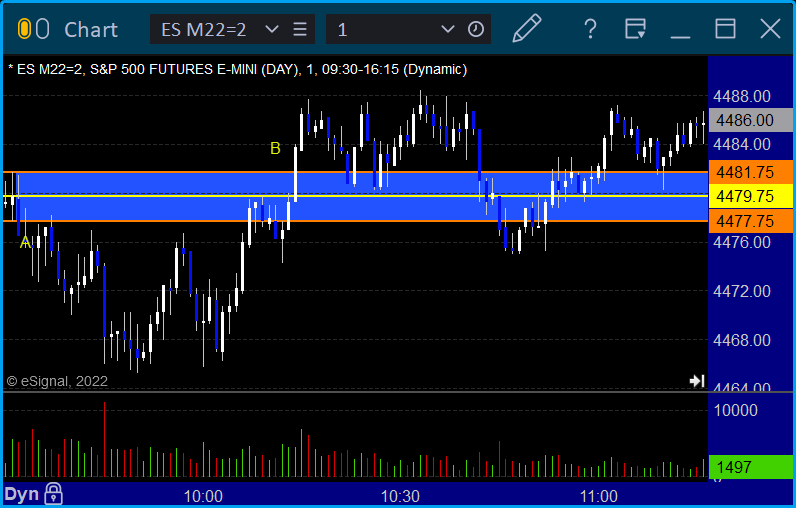The width and height of the screenshot is (796, 508).
Task: Click the yellow B chart label
Action: (275, 148)
